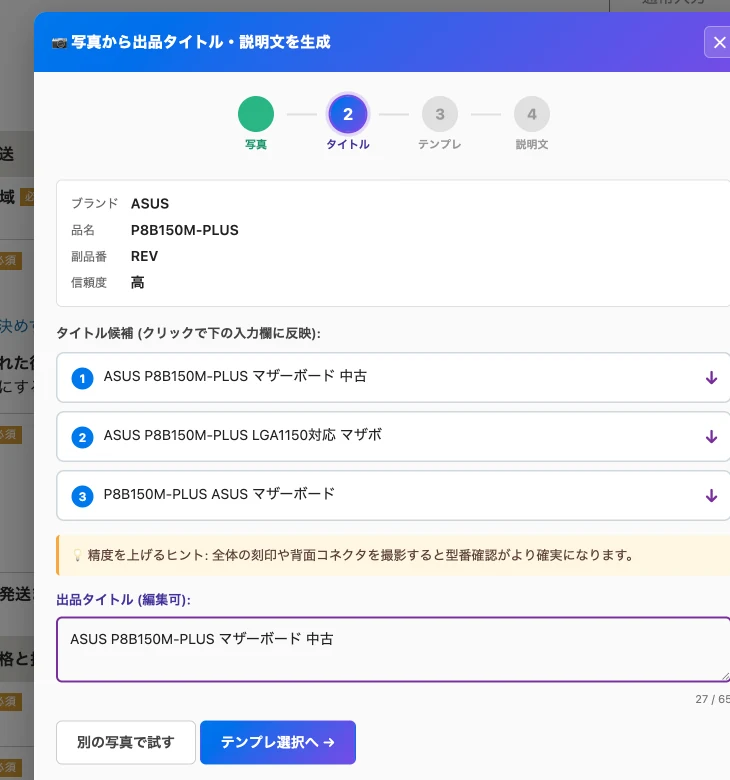Click the textarea resize handle corner

click(726, 677)
